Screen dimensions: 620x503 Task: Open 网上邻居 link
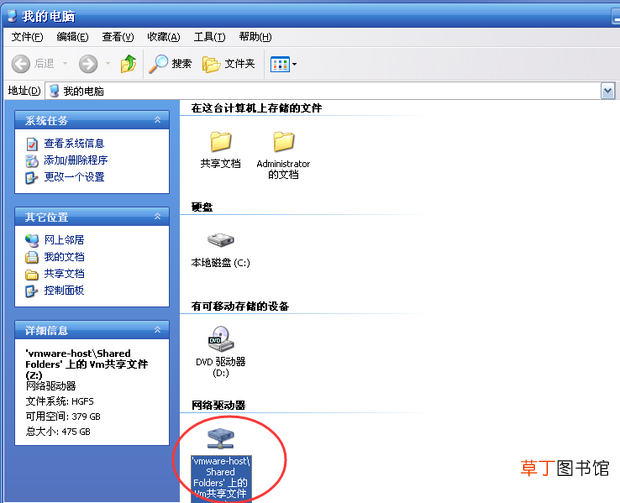point(64,240)
